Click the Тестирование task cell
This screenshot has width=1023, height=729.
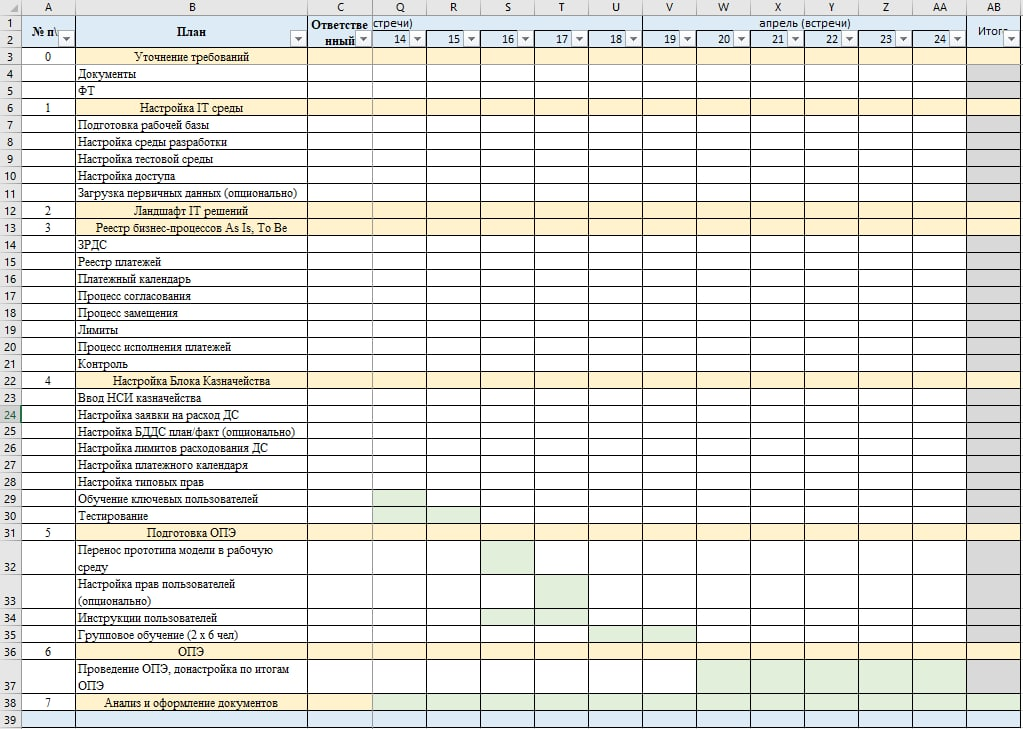[192, 516]
